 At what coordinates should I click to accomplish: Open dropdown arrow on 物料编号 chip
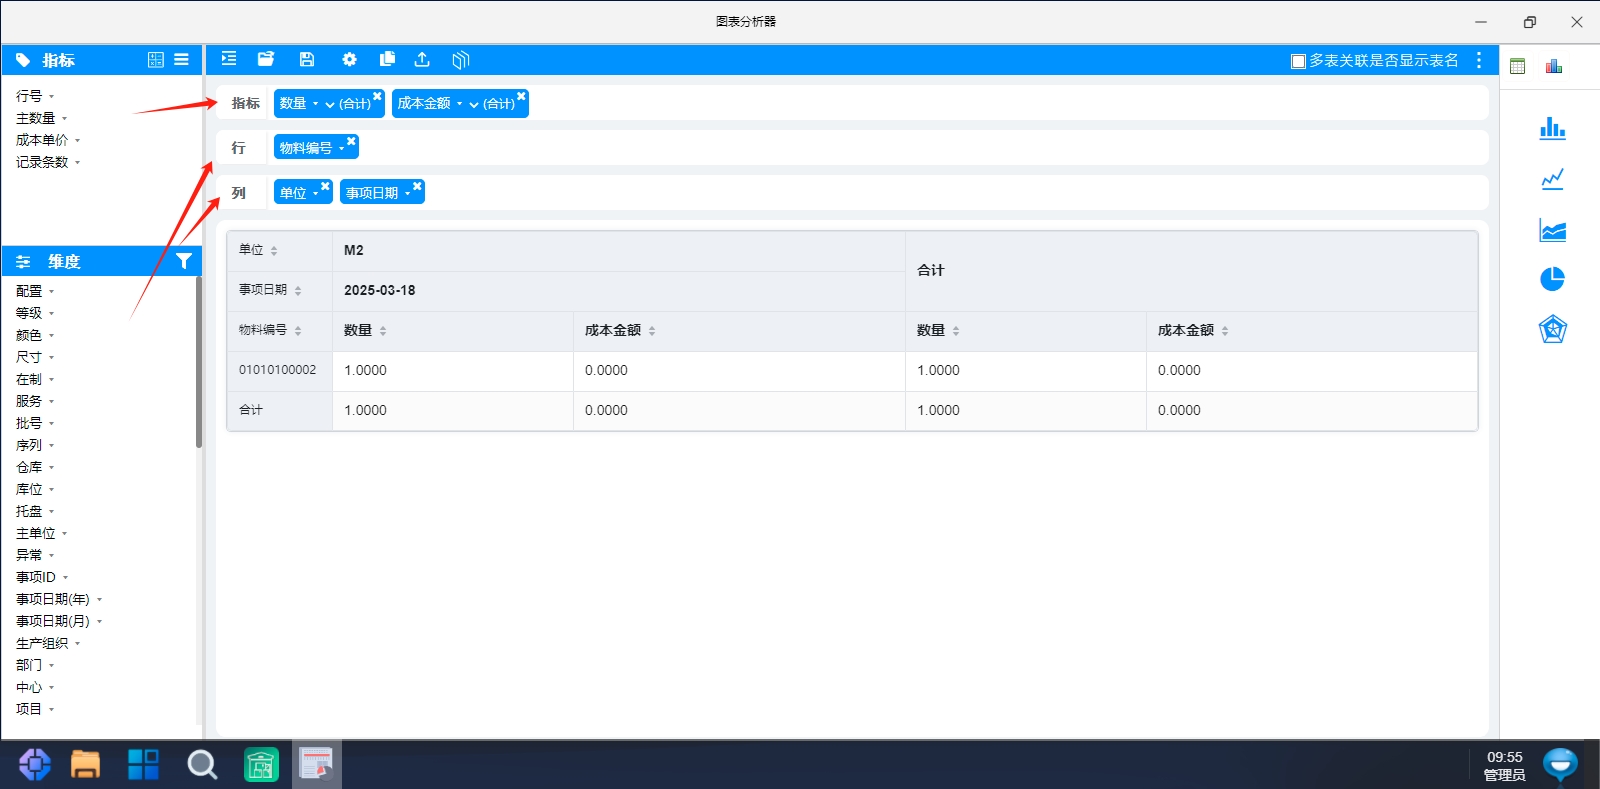(x=341, y=149)
